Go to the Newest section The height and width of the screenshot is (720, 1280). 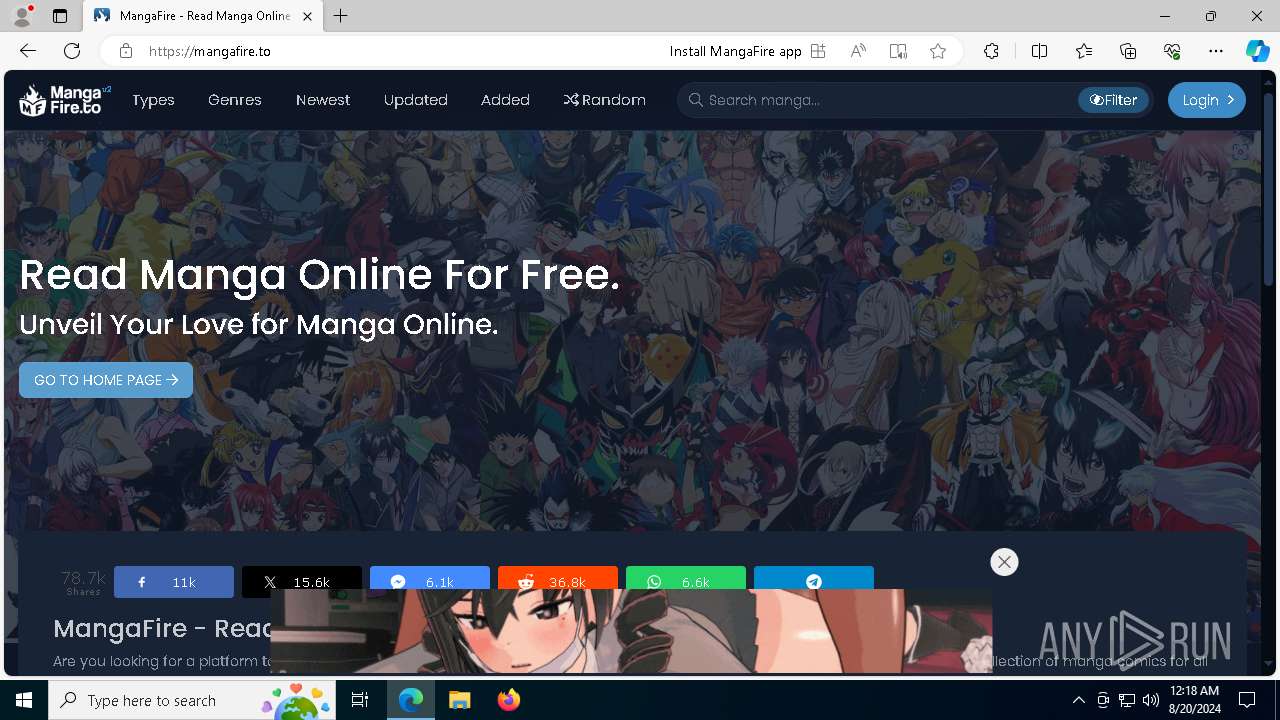coord(323,100)
